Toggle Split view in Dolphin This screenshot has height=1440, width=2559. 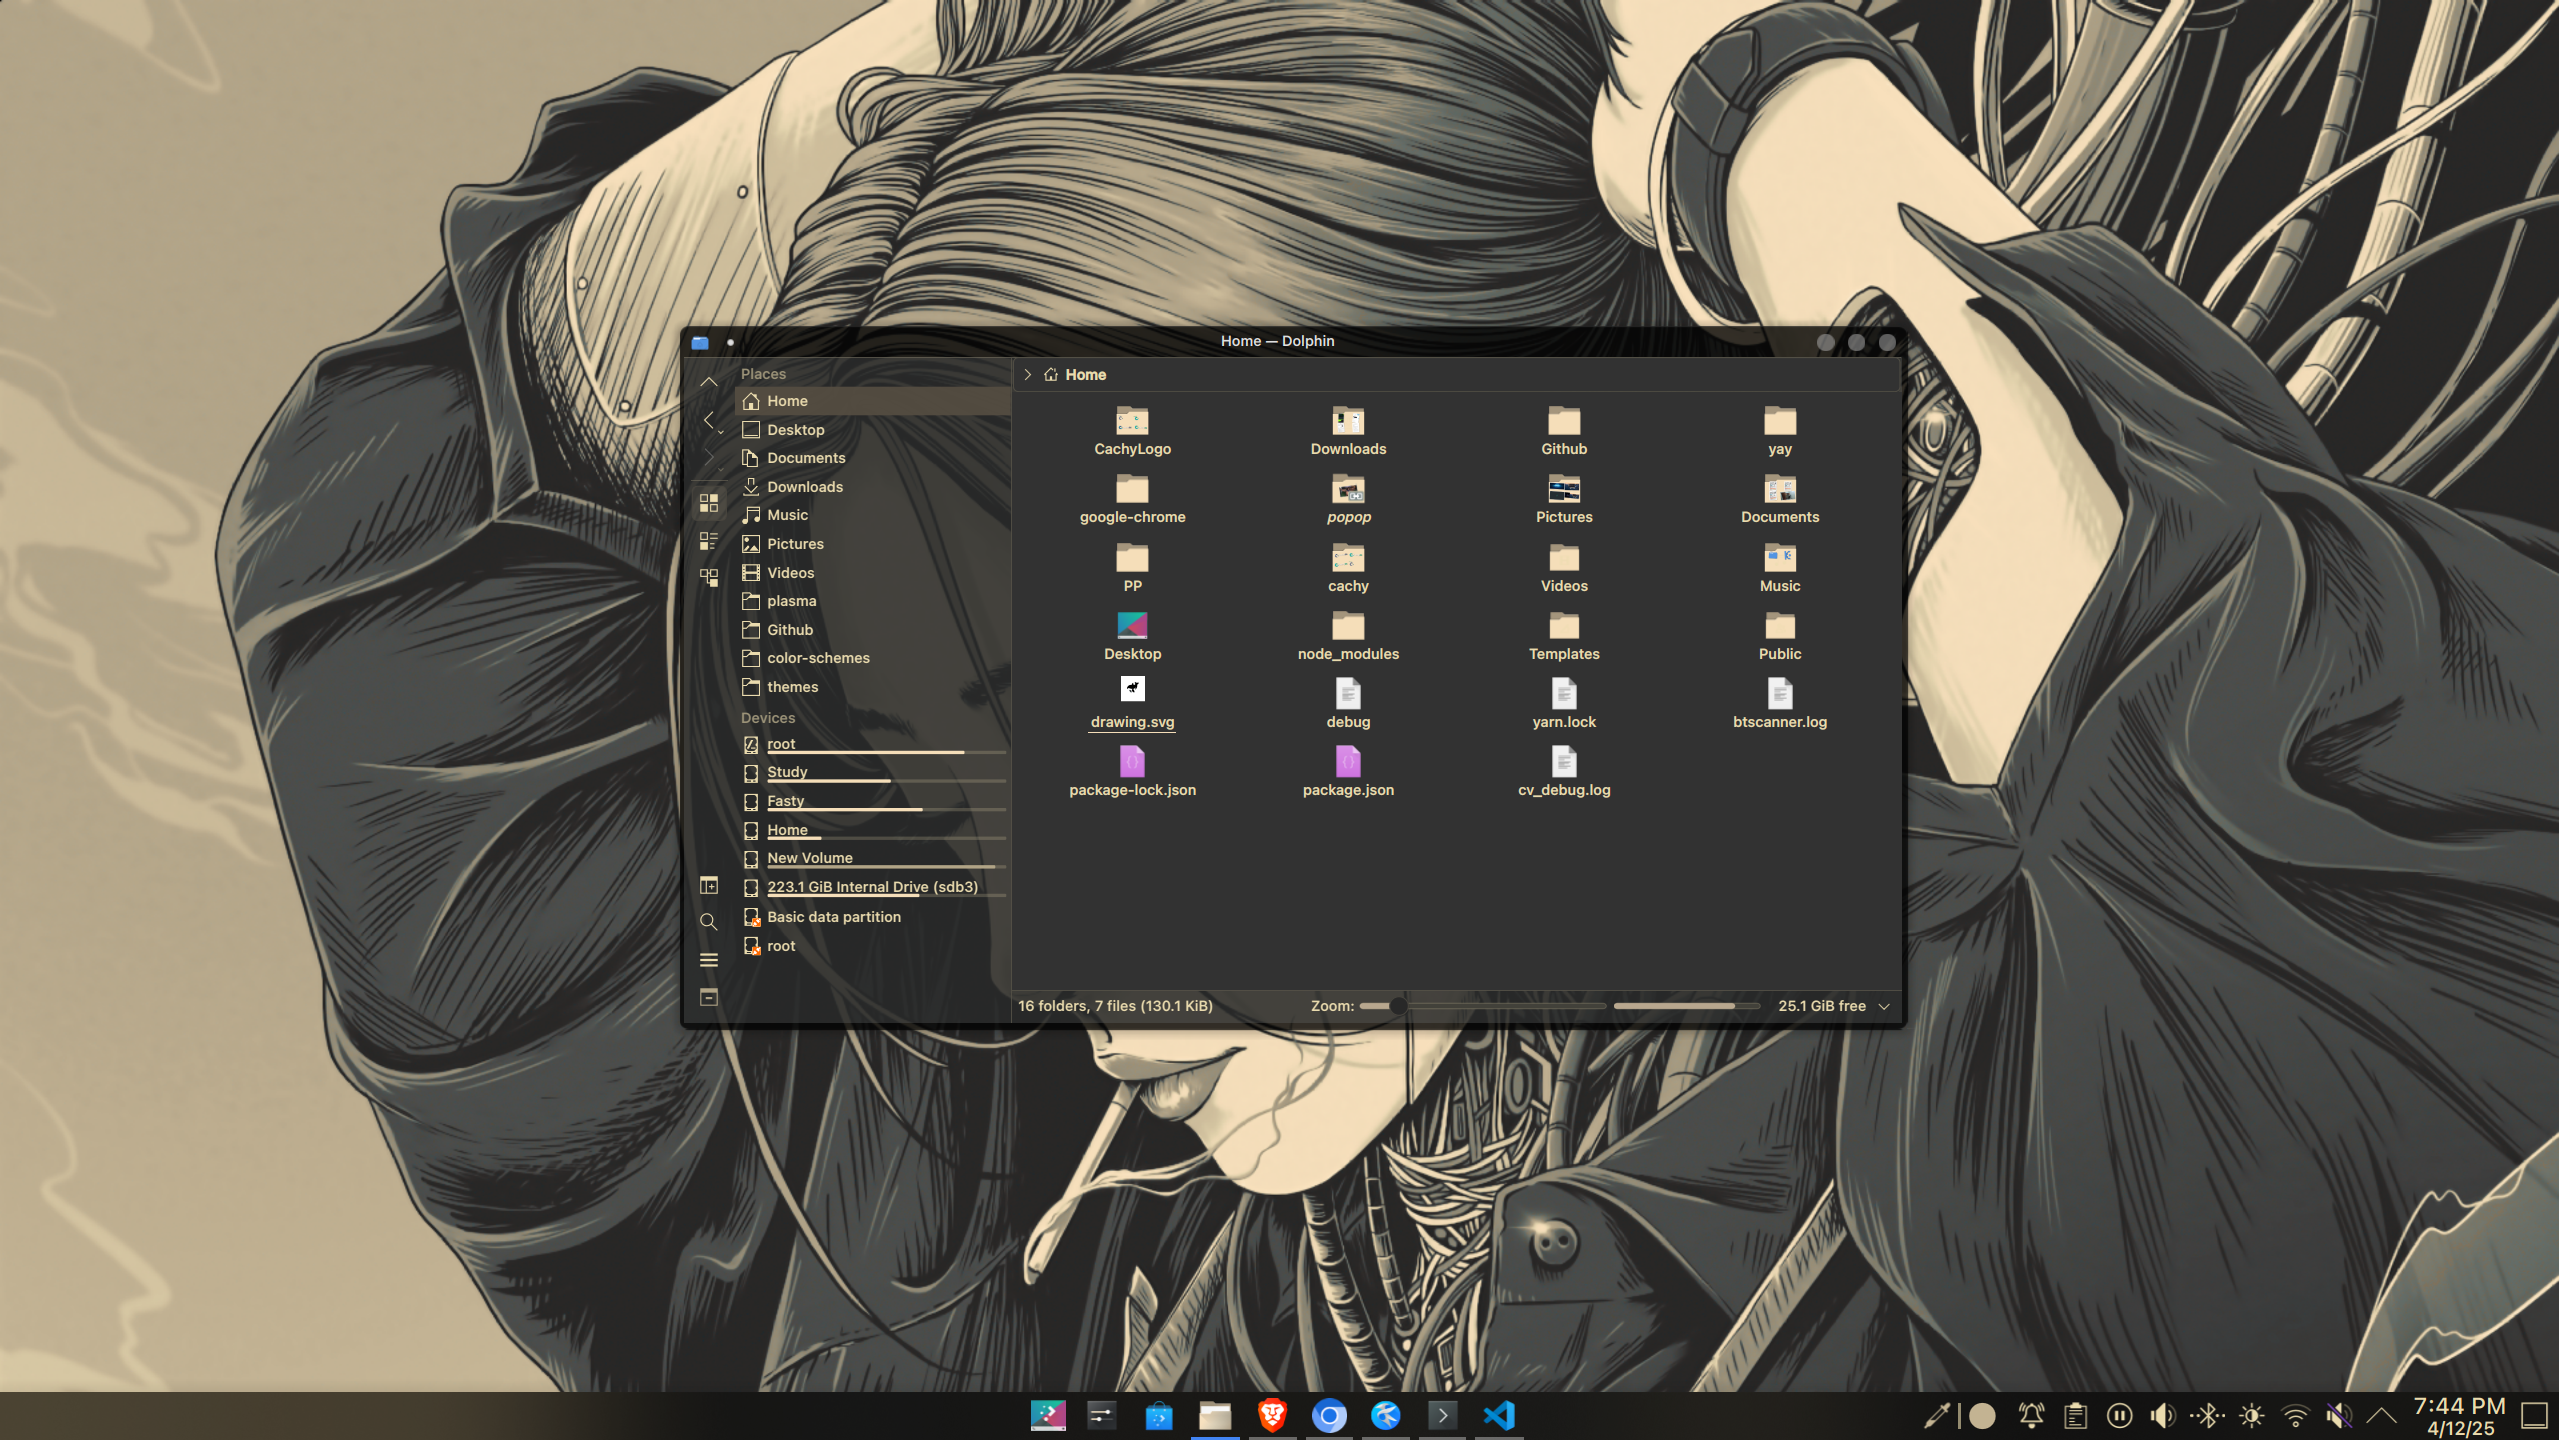click(708, 885)
